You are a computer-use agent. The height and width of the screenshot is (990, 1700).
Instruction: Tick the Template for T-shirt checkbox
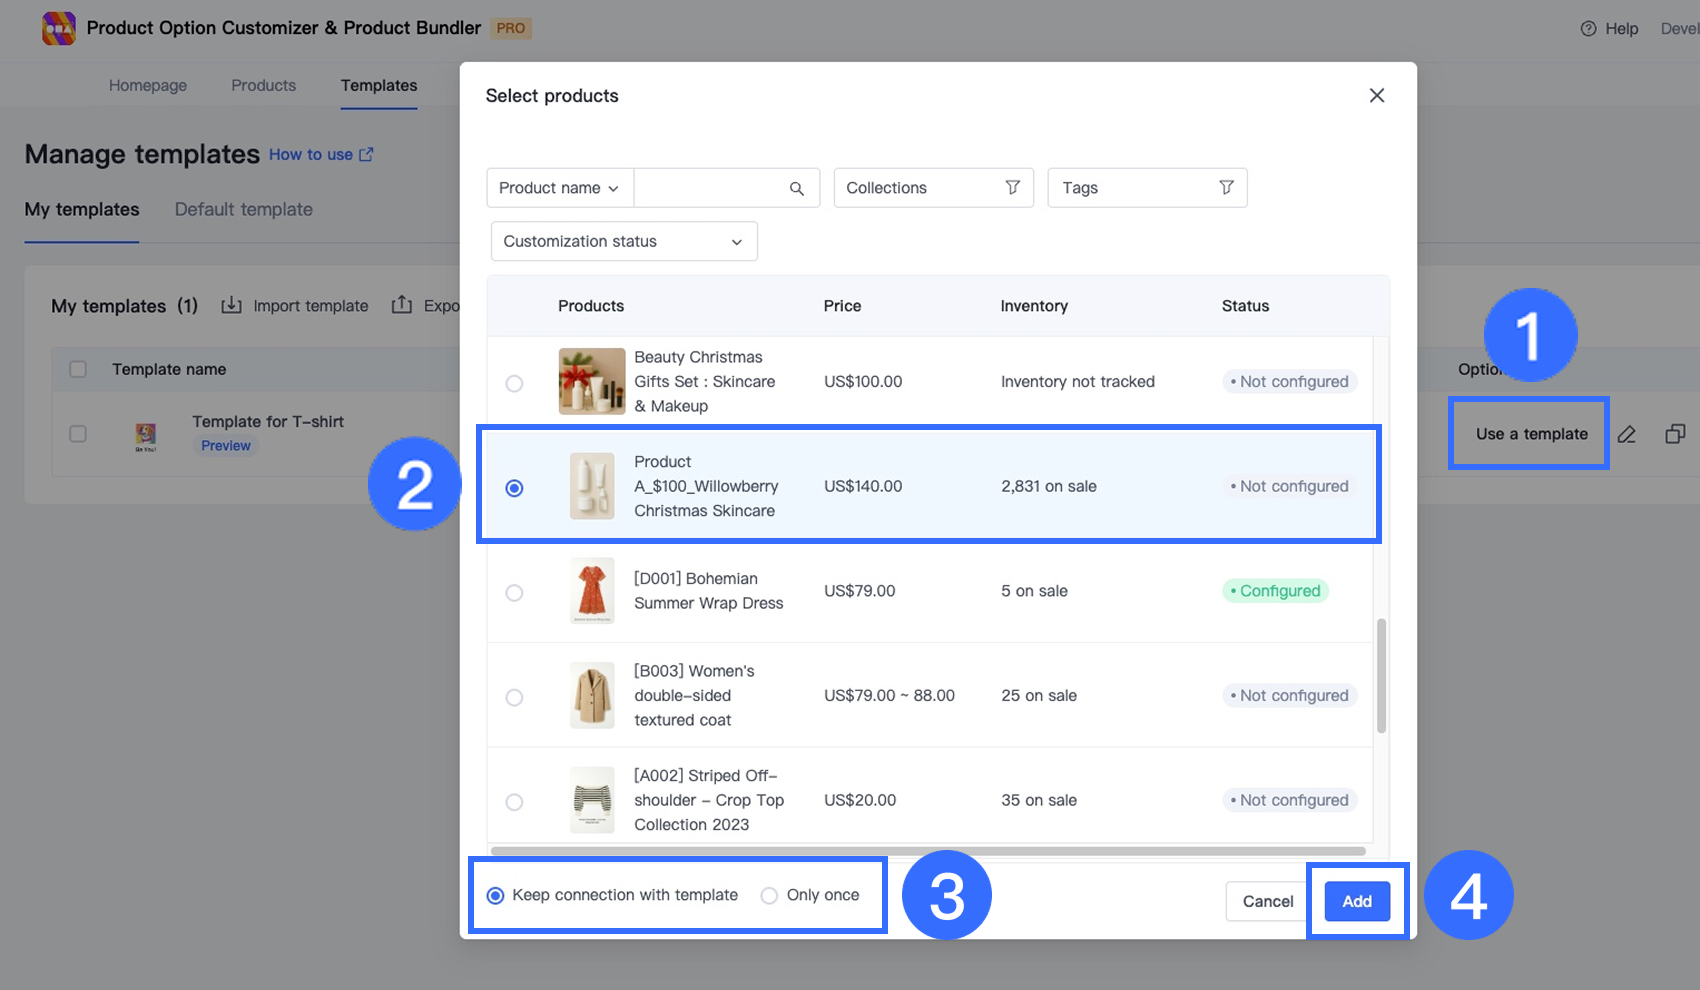(x=78, y=434)
